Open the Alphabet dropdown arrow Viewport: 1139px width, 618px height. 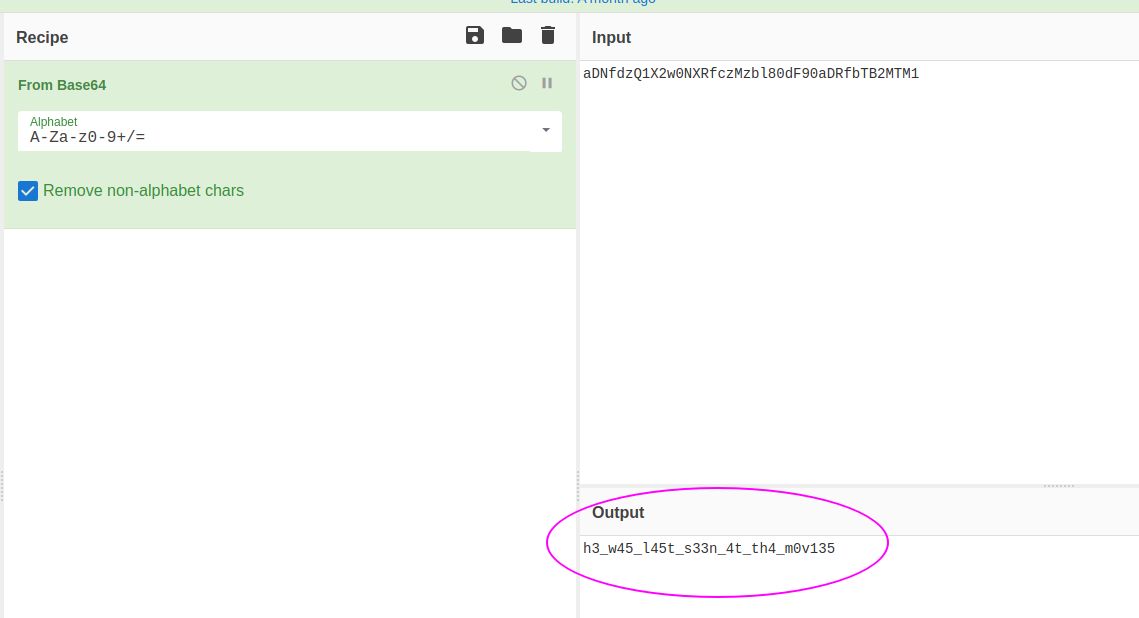pyautogui.click(x=546, y=131)
